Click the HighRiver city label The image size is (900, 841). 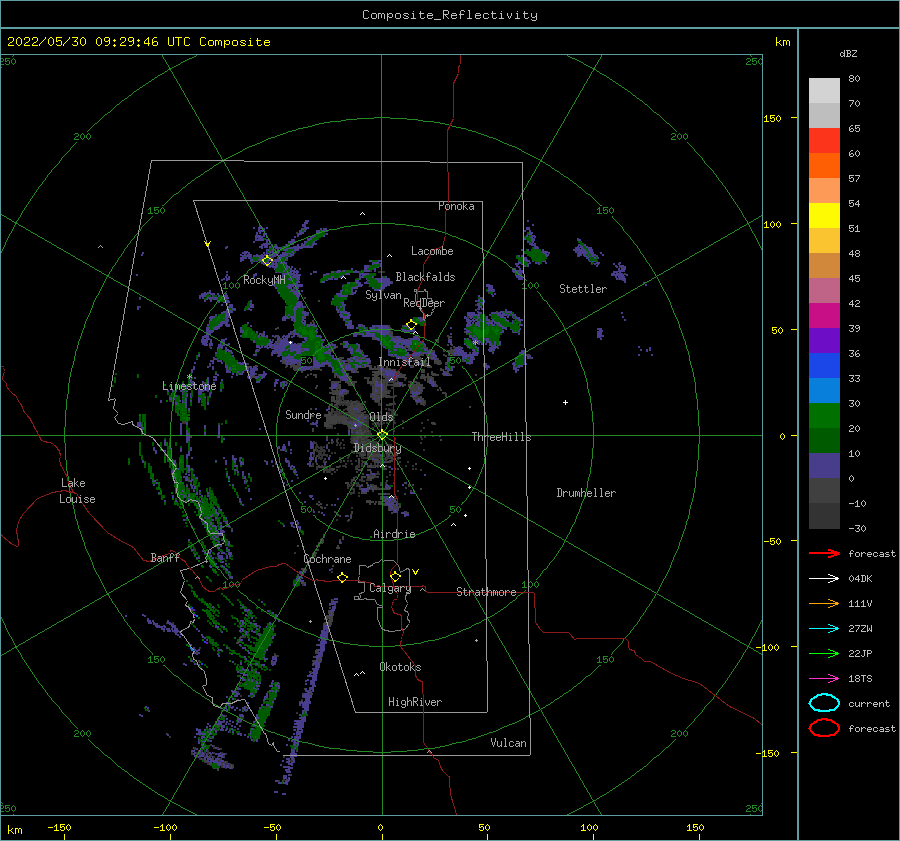tap(415, 702)
